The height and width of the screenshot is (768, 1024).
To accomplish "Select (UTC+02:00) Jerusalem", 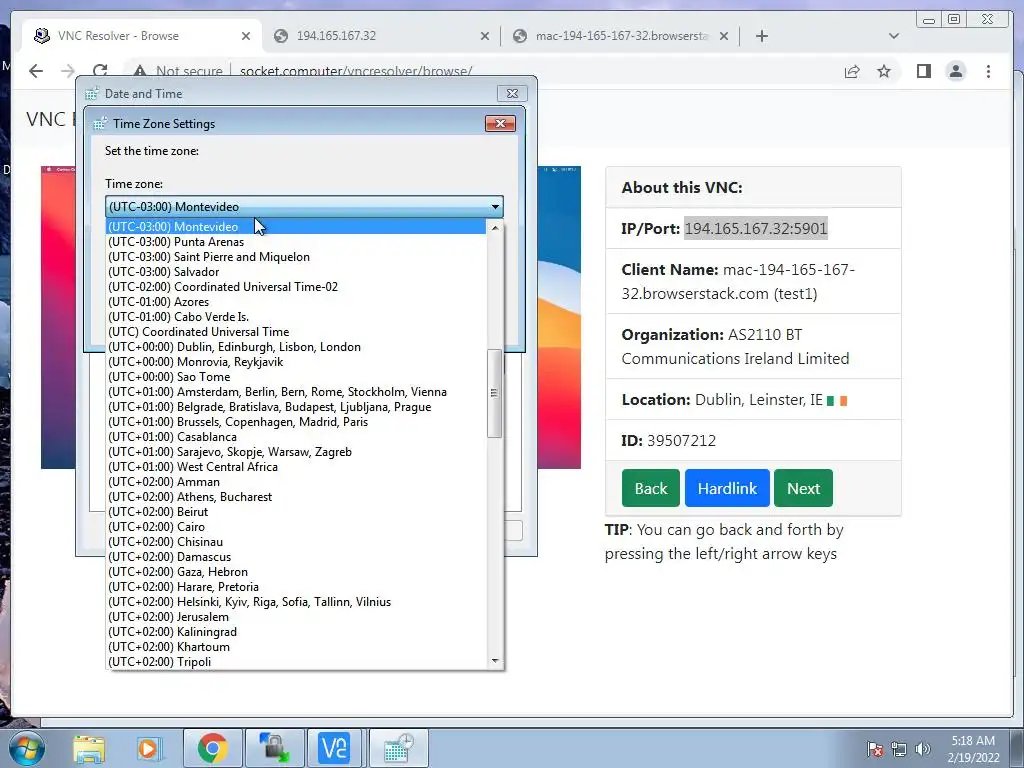I will (296, 617).
